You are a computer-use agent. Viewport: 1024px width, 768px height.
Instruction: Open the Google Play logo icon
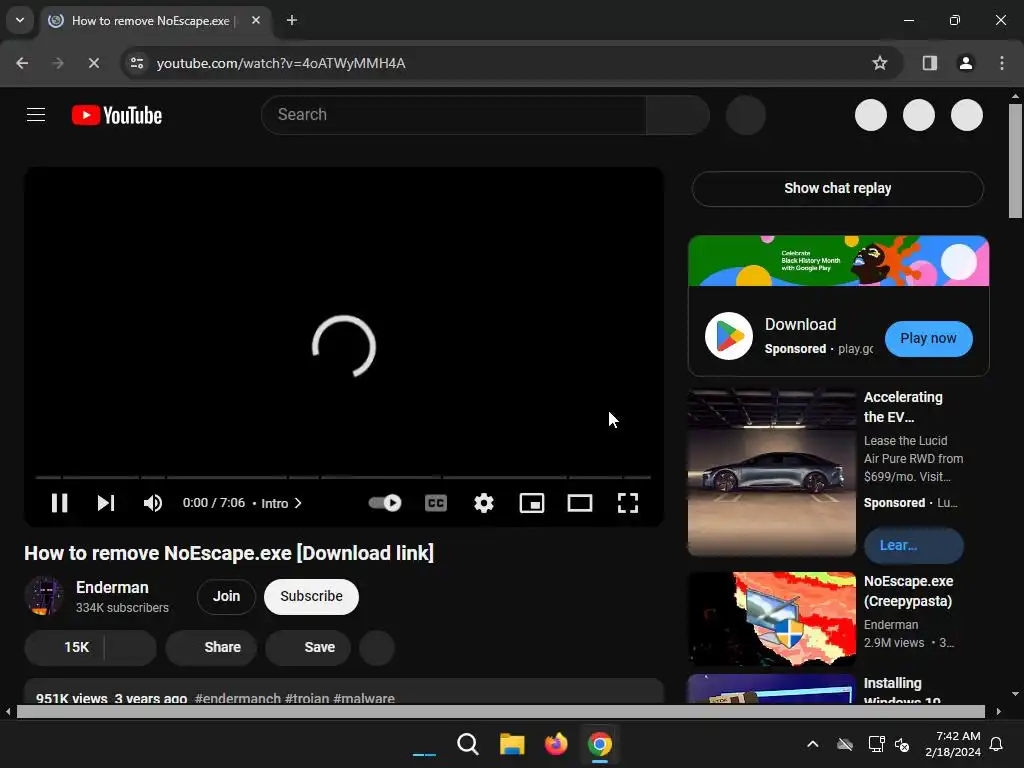coord(729,336)
